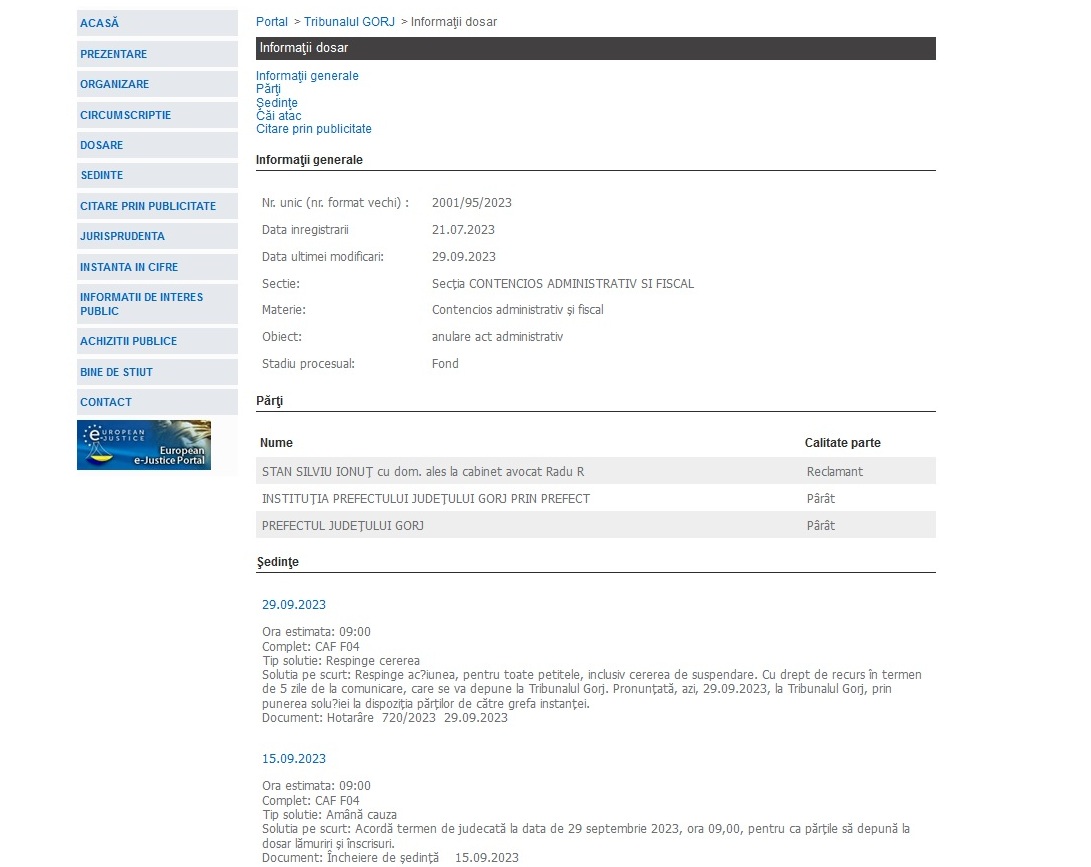Navigate to SEDINTE in the sidebar
The width and height of the screenshot is (1091, 867).
[x=102, y=175]
